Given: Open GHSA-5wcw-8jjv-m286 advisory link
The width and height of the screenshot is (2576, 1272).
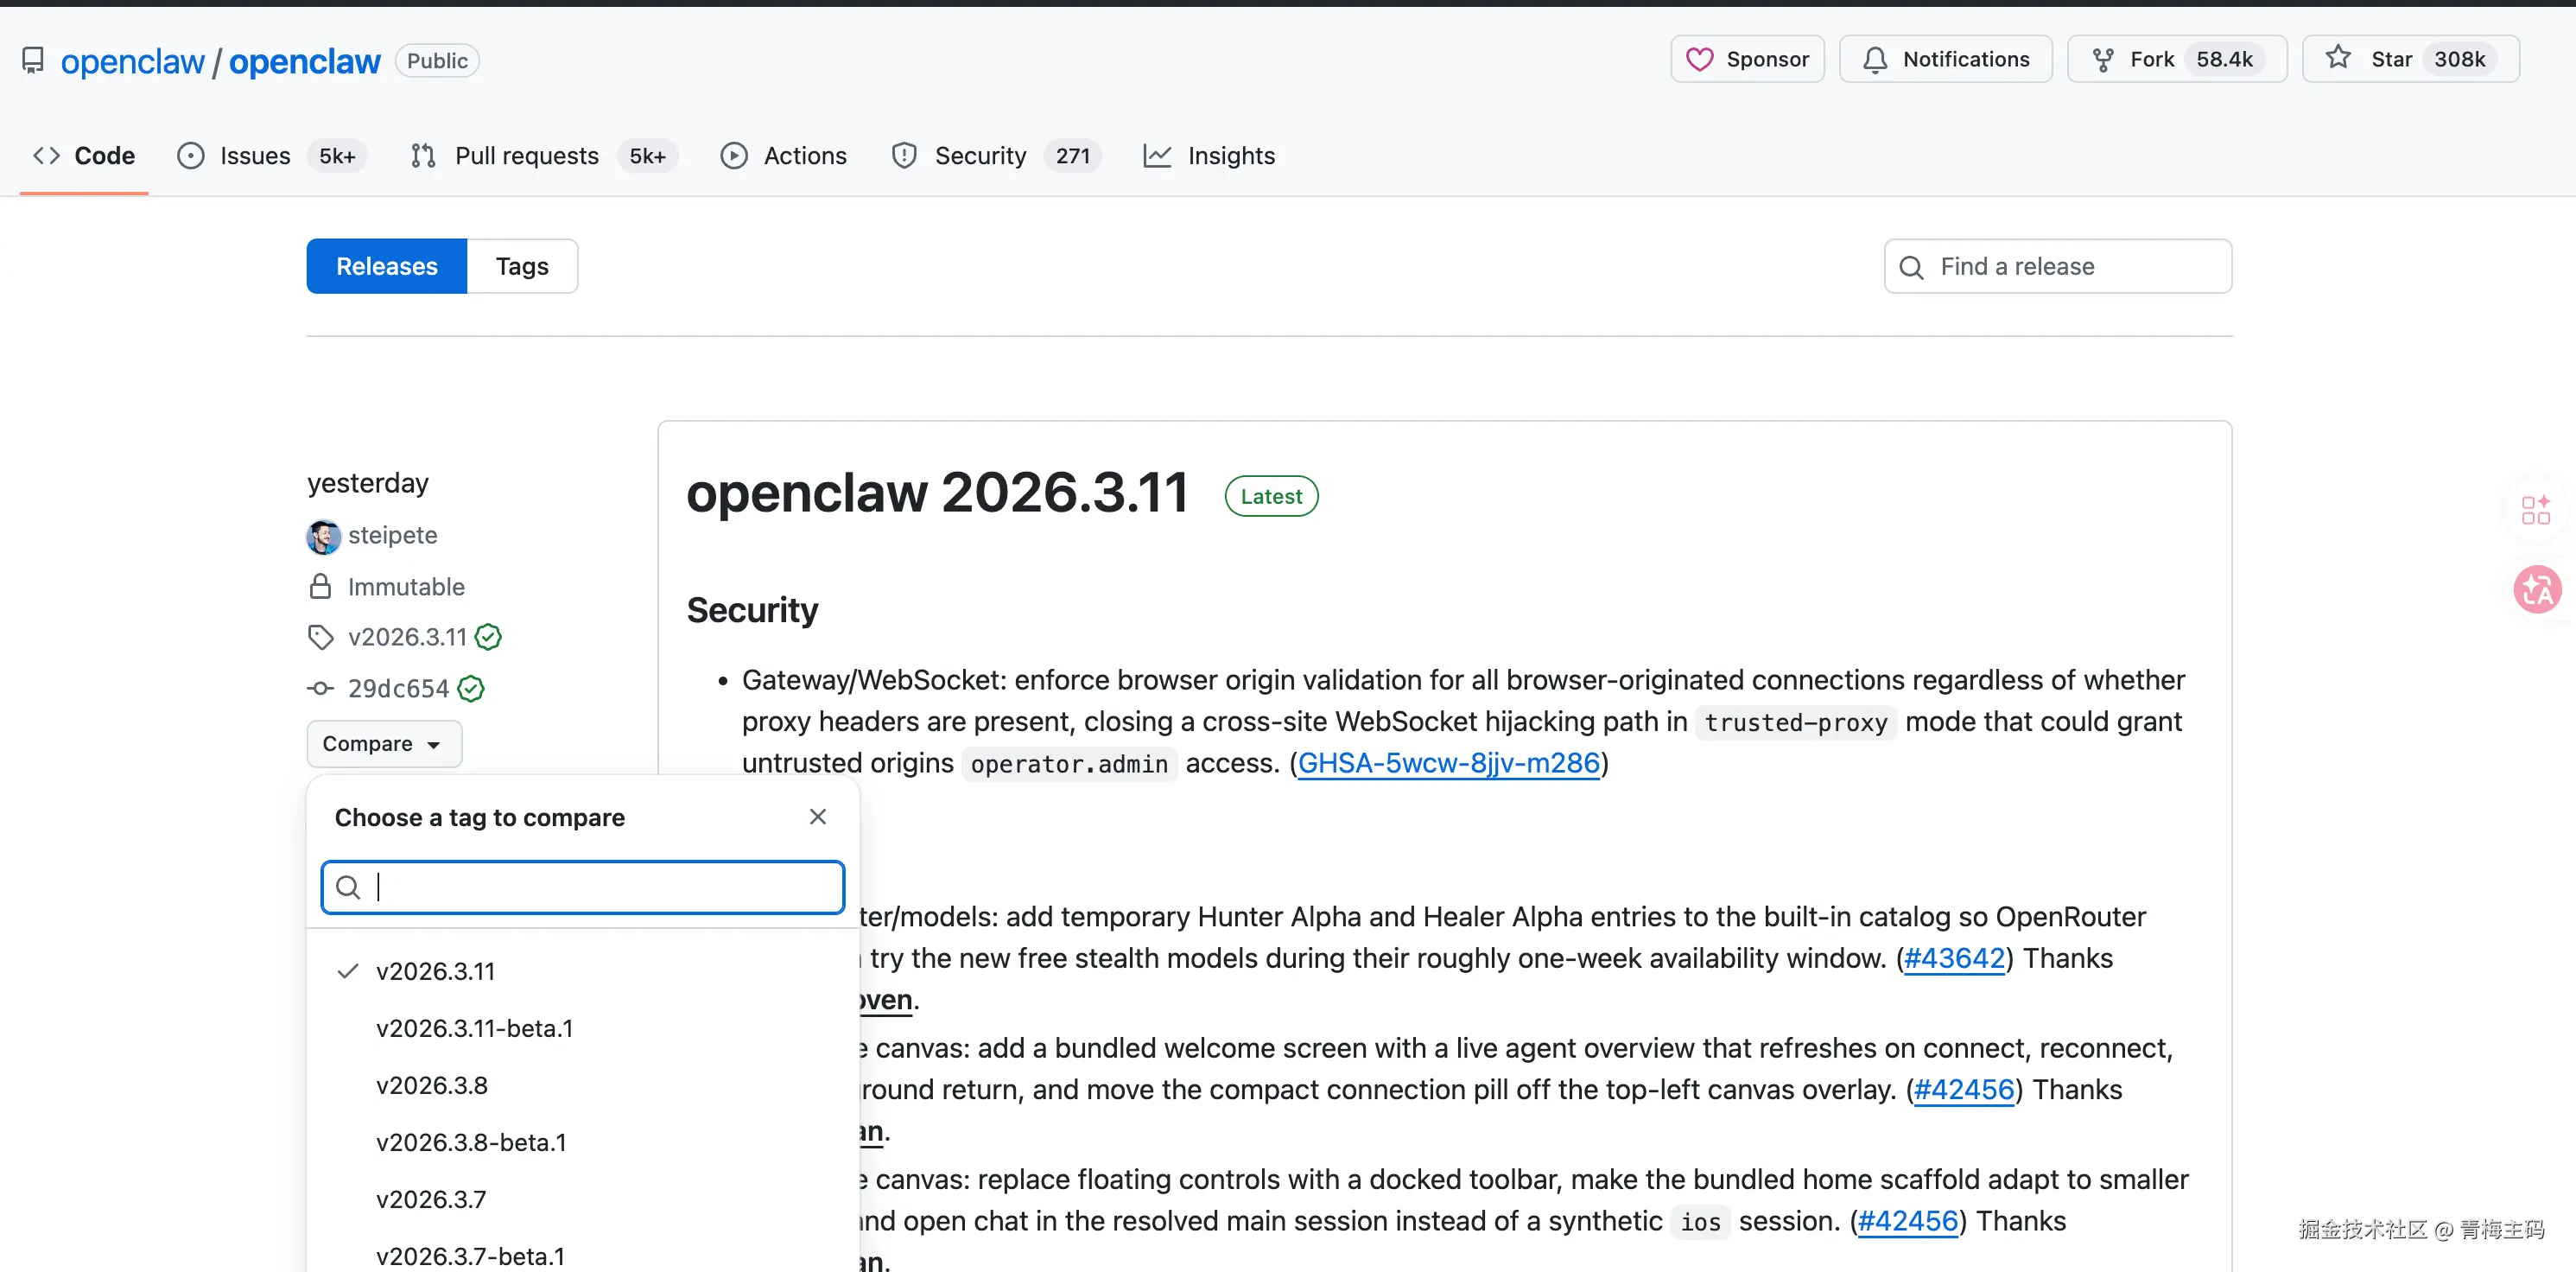Looking at the screenshot, I should tap(1448, 764).
